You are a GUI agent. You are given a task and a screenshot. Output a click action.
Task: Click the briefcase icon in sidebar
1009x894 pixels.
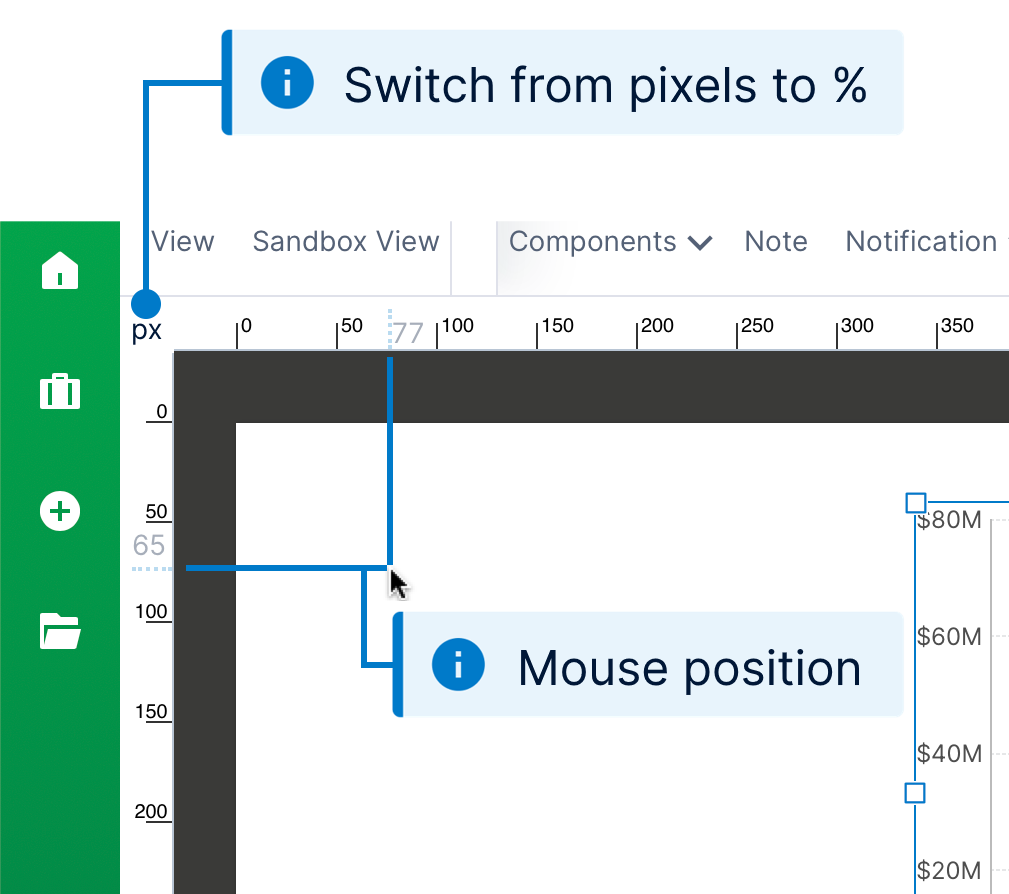coord(60,391)
